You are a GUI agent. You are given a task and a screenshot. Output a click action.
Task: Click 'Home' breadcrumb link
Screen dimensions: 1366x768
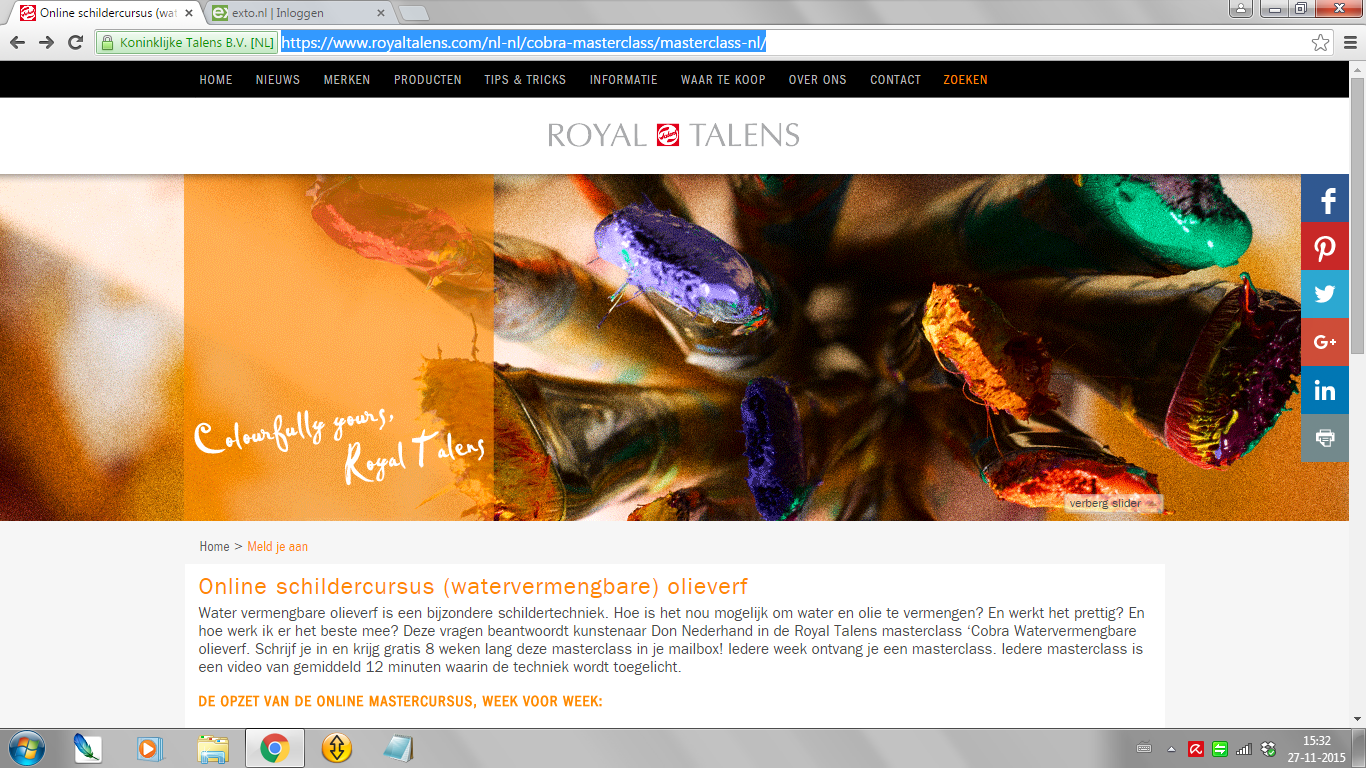coord(214,547)
